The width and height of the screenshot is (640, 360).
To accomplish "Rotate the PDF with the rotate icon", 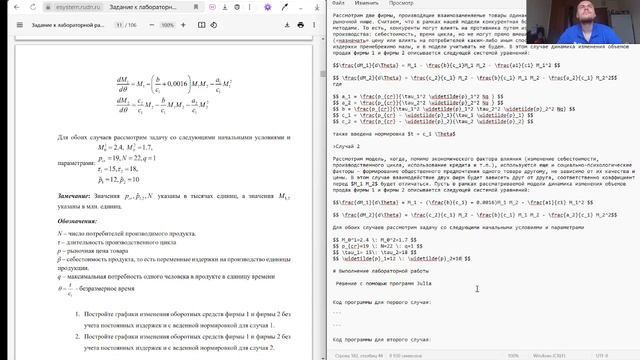I will tap(213, 25).
